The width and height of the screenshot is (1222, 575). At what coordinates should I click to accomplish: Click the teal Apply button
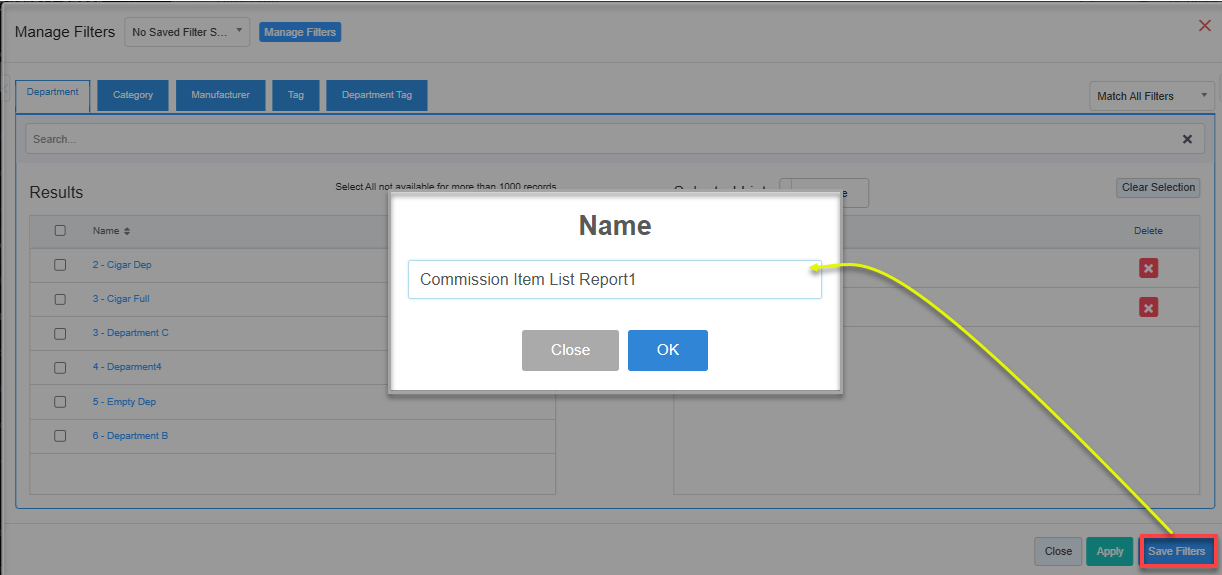click(x=1110, y=551)
